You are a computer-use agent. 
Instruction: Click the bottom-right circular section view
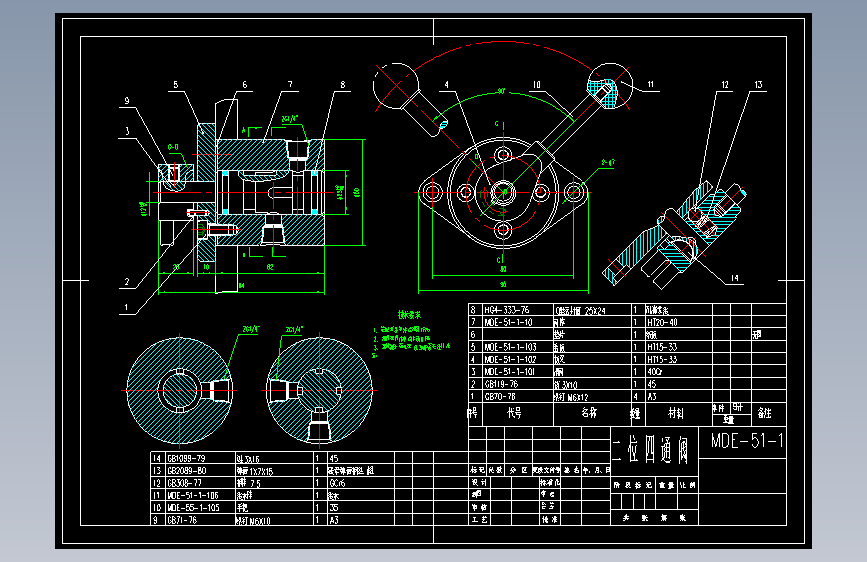click(319, 391)
